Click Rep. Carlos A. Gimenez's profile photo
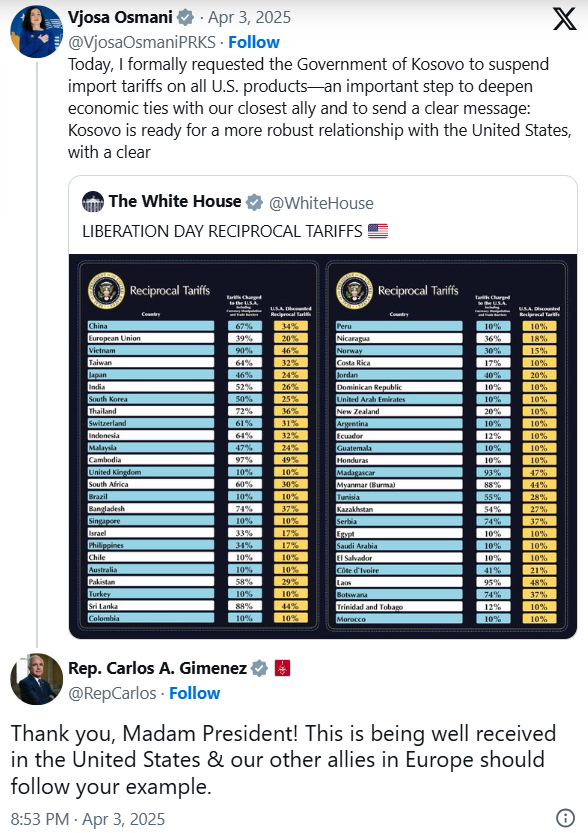 coord(37,679)
